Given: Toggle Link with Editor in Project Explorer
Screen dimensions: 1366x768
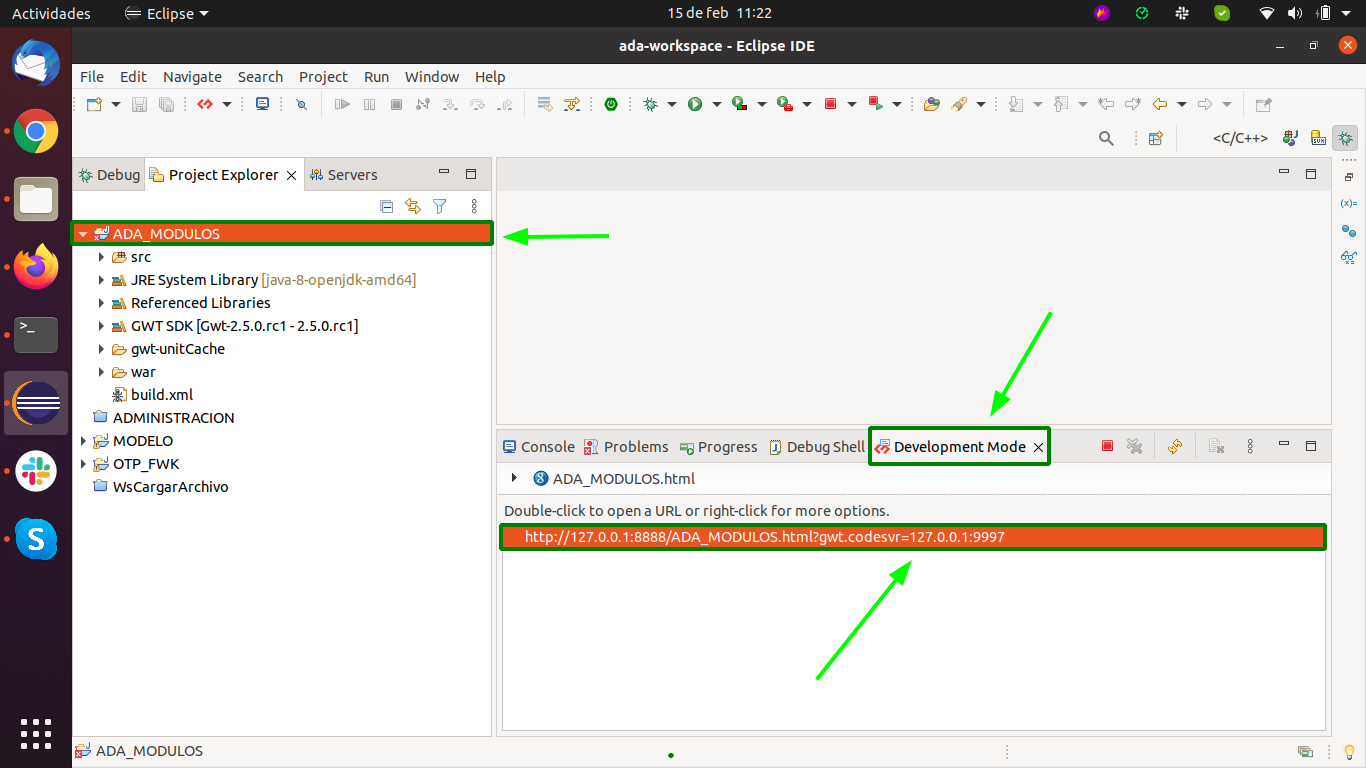Looking at the screenshot, I should click(413, 206).
